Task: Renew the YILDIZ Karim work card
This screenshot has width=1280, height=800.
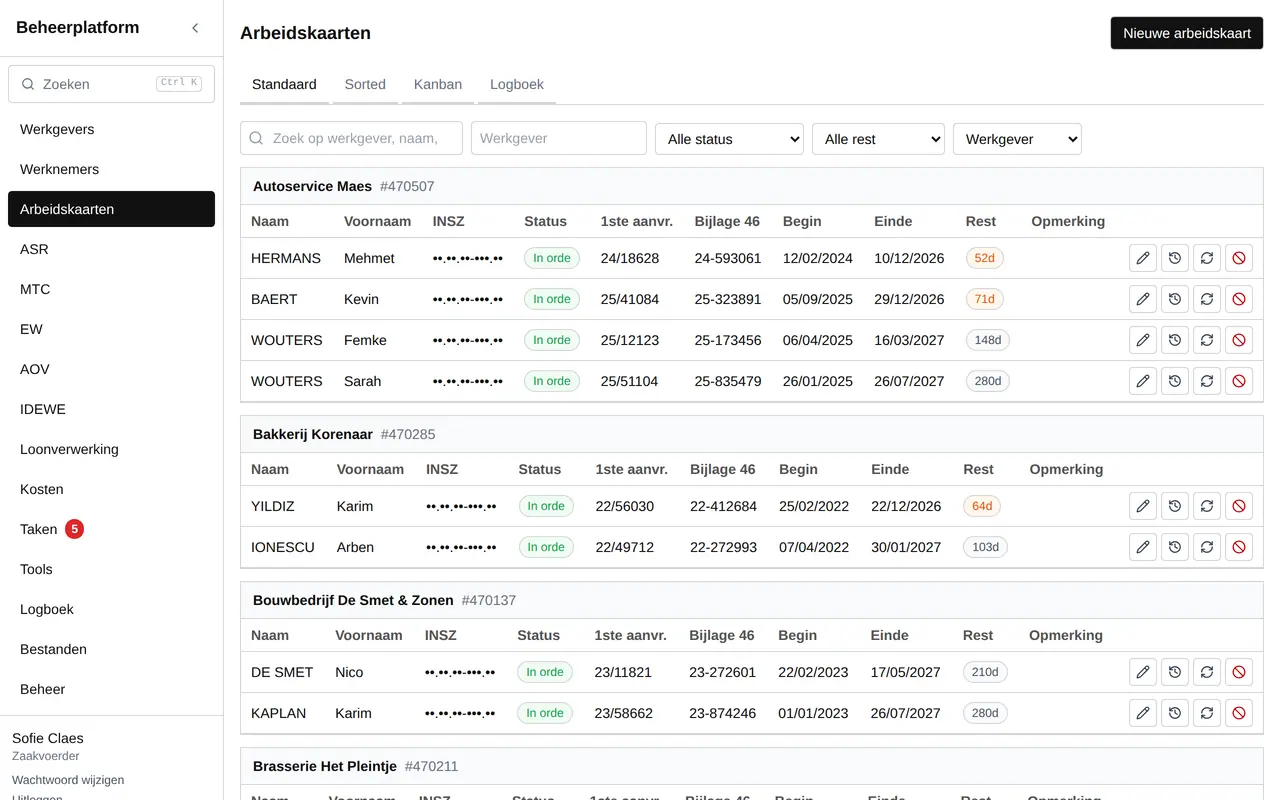Action: 1207,506
